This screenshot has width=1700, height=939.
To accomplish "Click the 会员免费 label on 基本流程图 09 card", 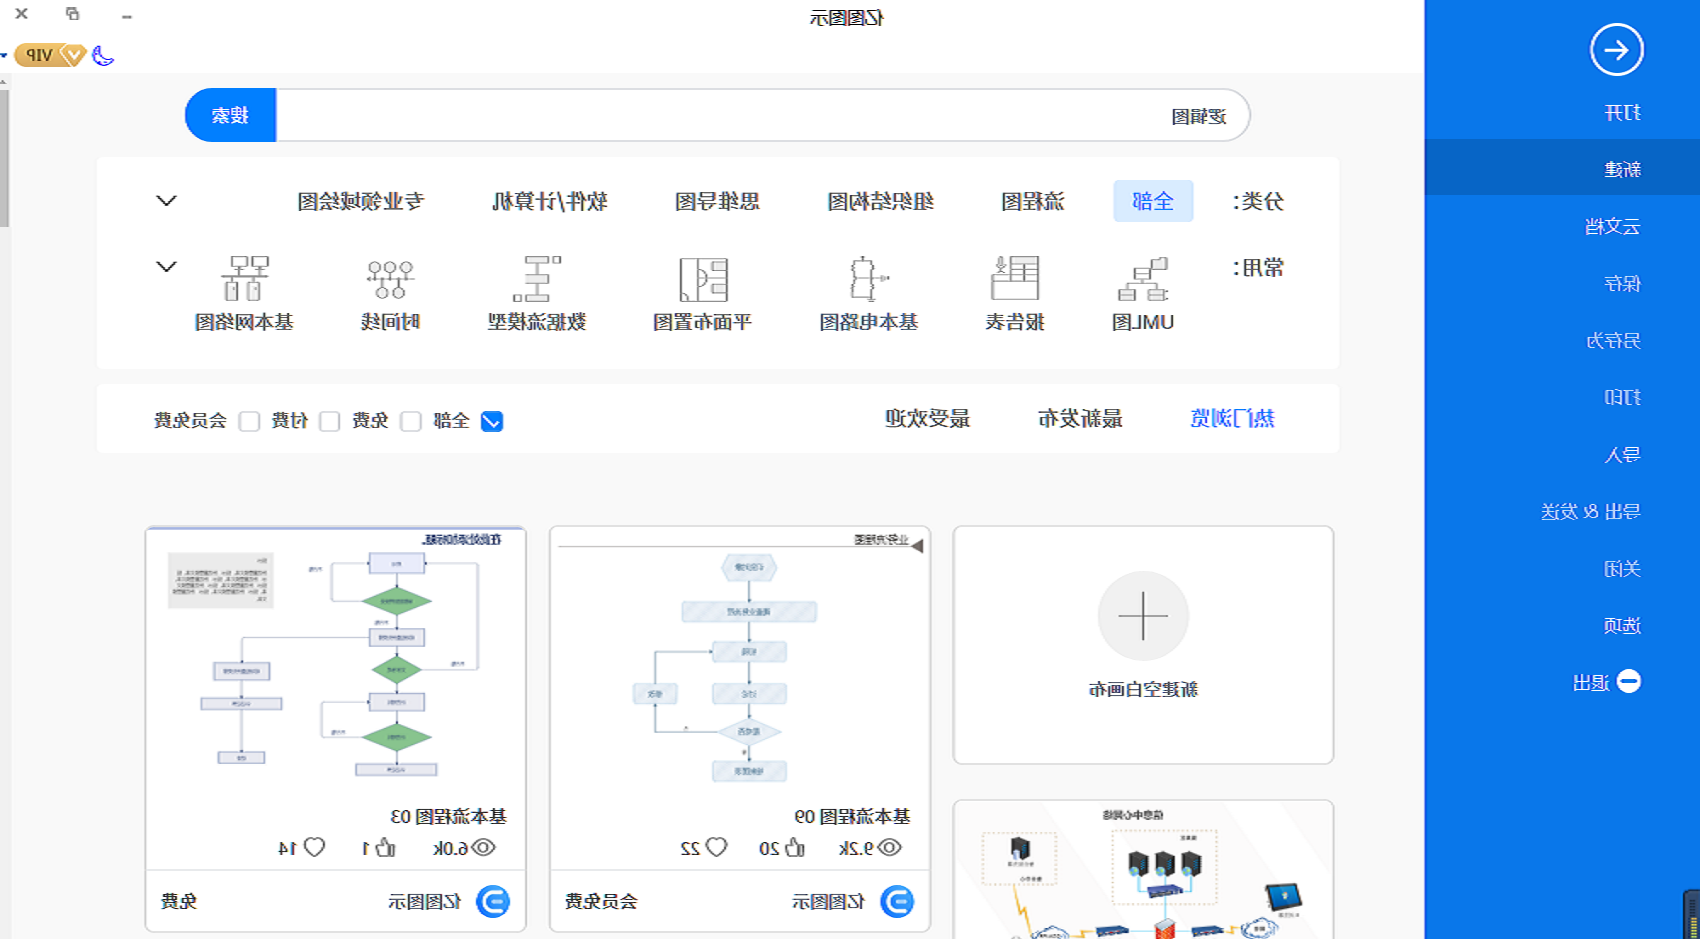I will click(x=600, y=902).
